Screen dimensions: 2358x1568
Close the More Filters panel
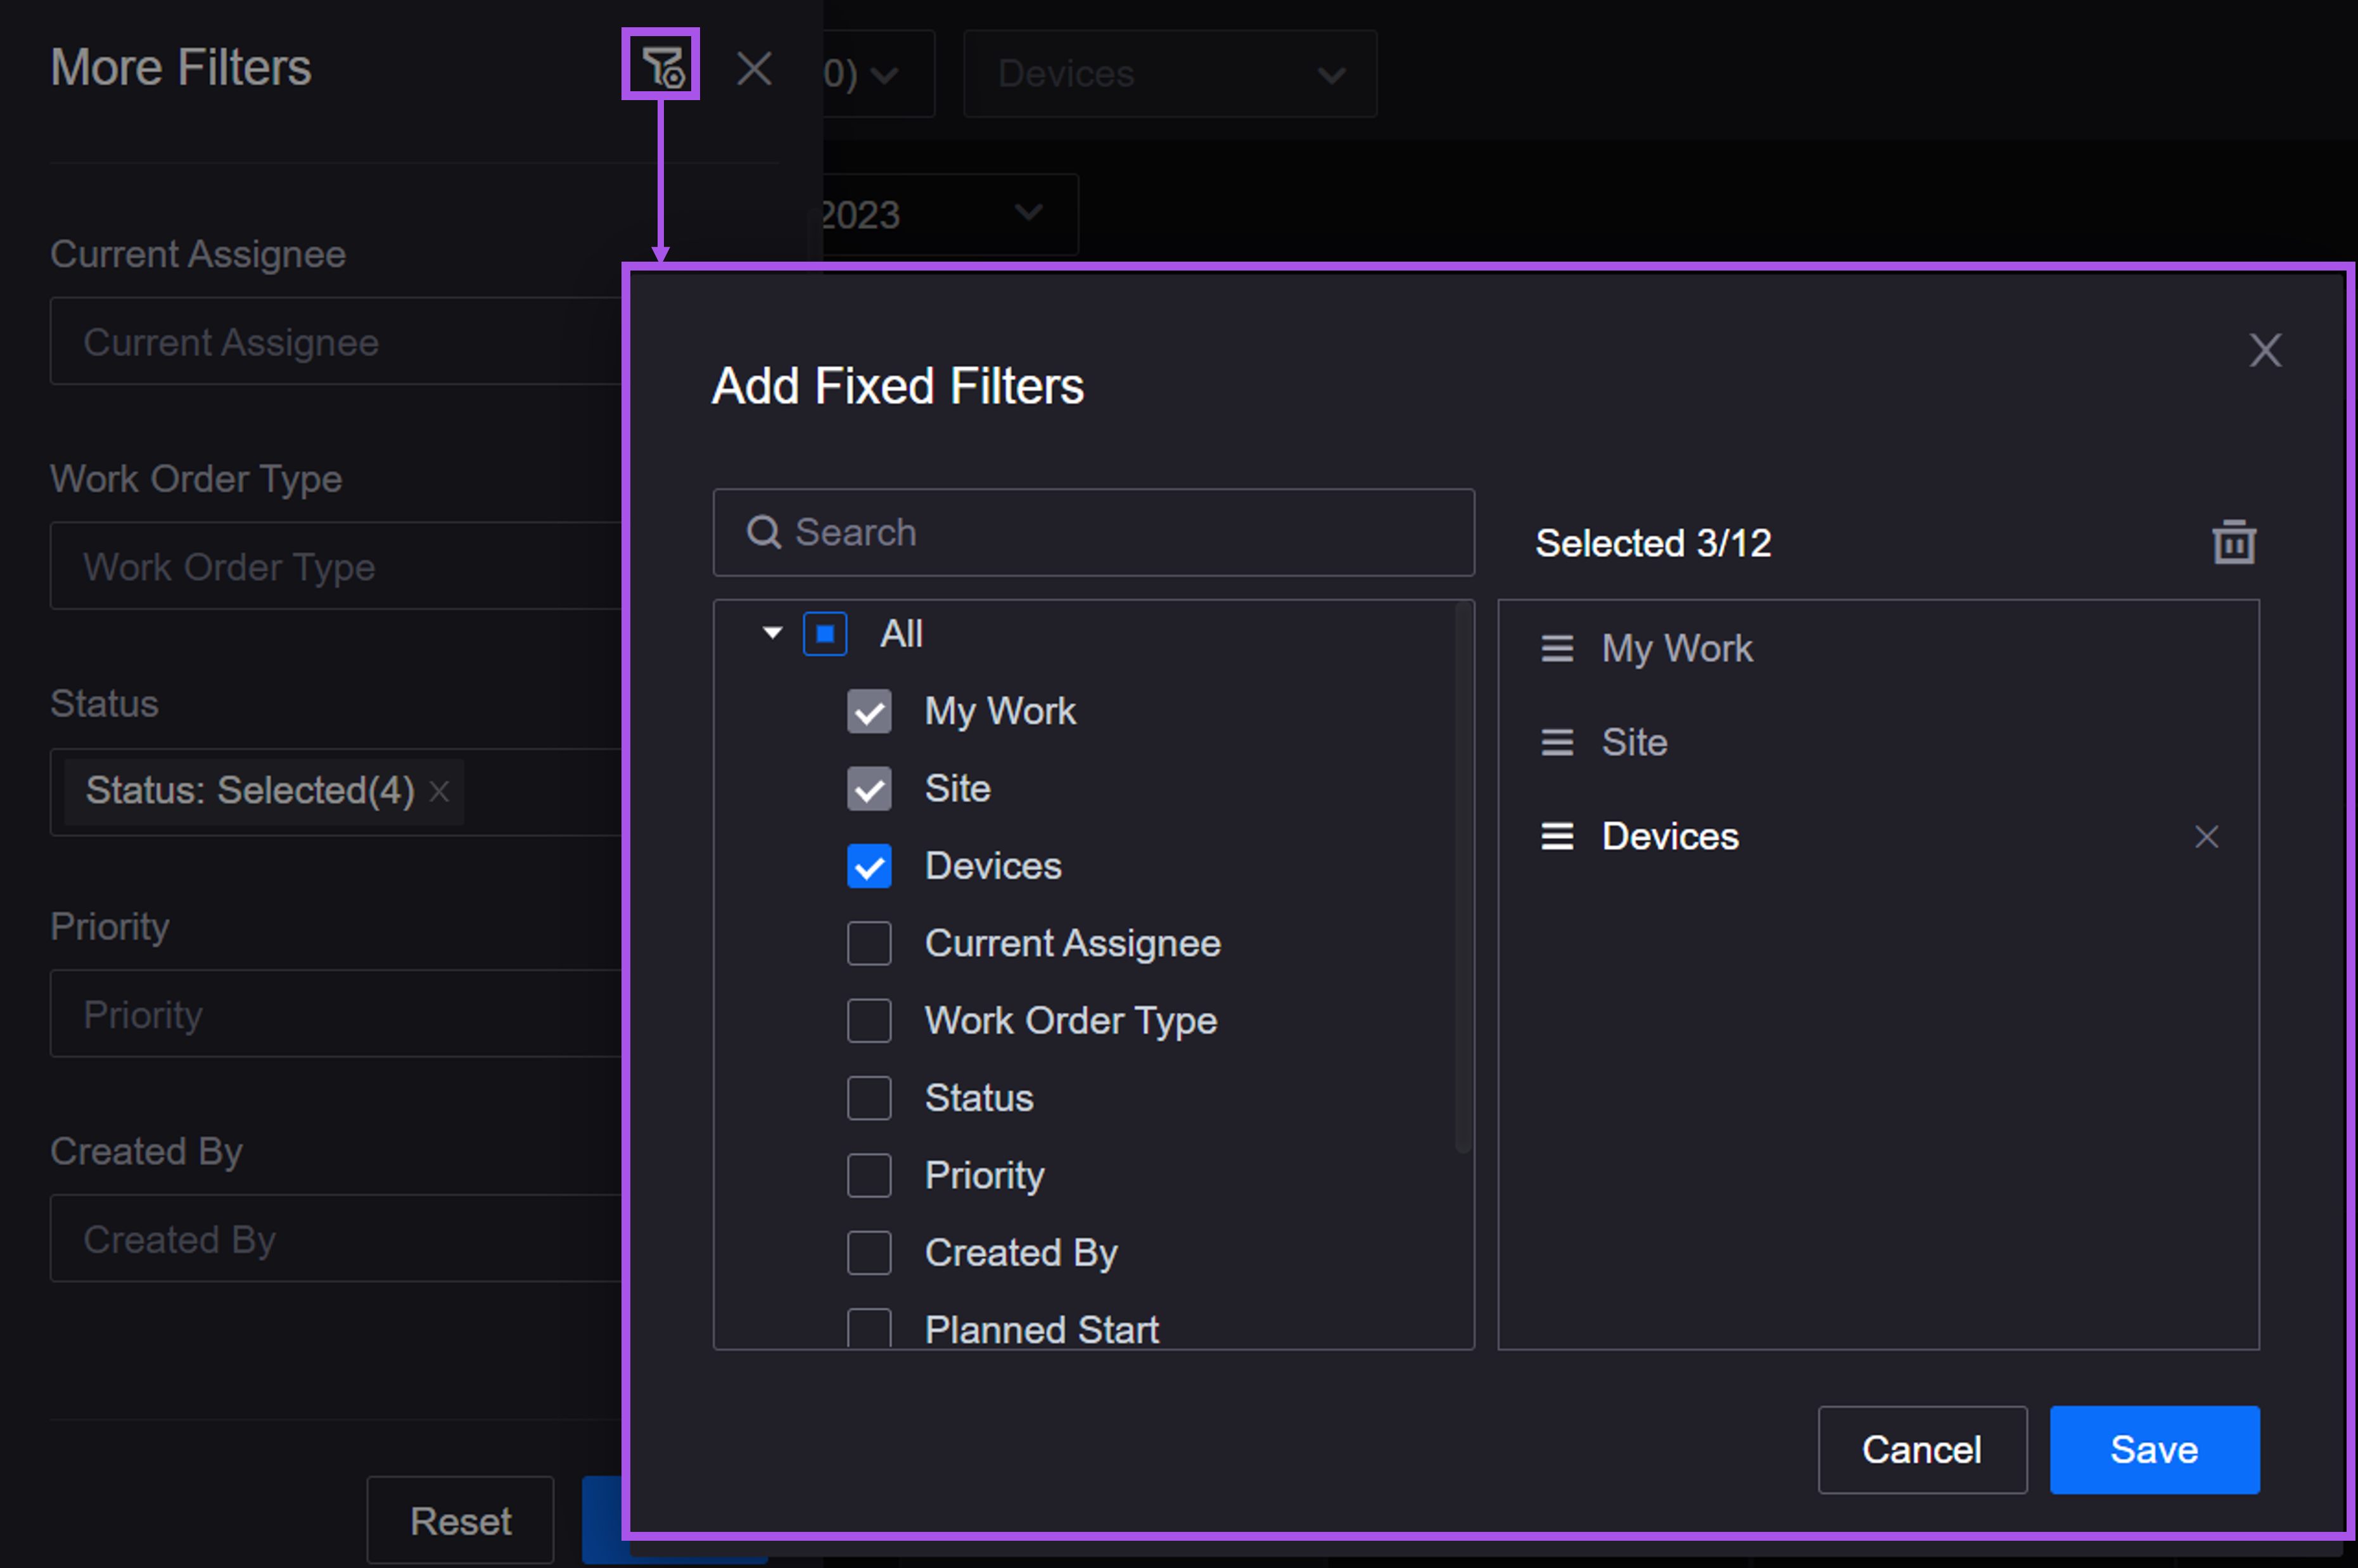coord(753,69)
